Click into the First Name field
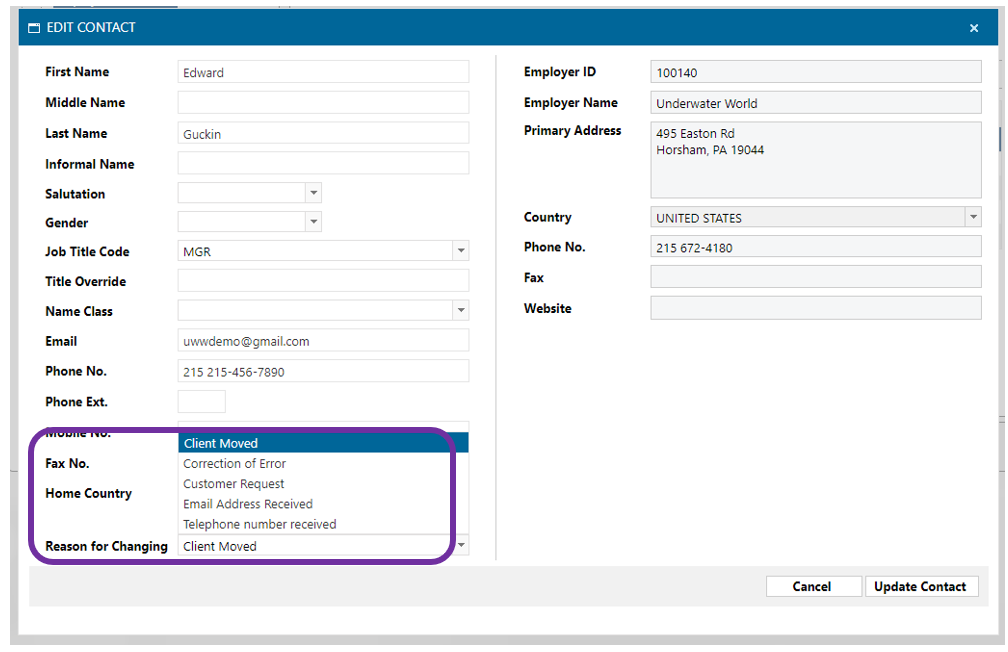Image resolution: width=1008 pixels, height=652 pixels. 323,72
